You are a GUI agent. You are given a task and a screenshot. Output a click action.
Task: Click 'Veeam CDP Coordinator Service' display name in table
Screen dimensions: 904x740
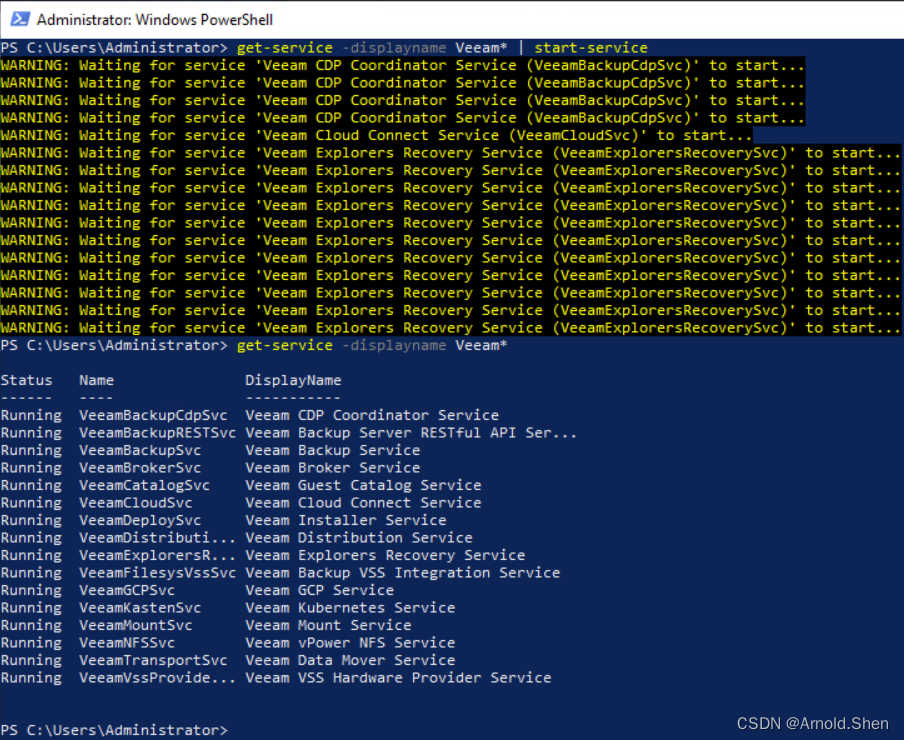[x=372, y=416]
